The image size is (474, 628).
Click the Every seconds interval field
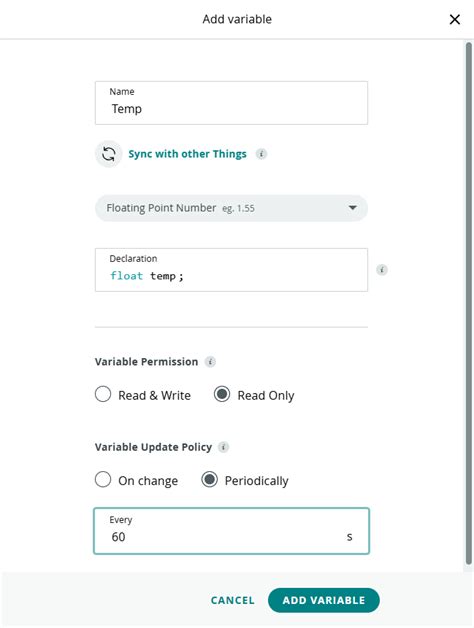tap(231, 531)
